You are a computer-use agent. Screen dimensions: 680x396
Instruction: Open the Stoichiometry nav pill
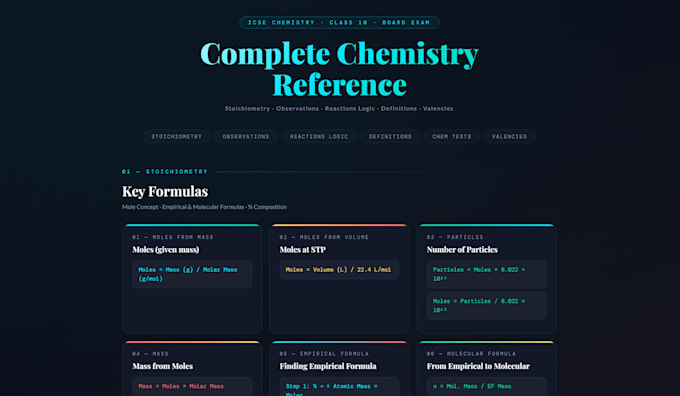click(177, 136)
